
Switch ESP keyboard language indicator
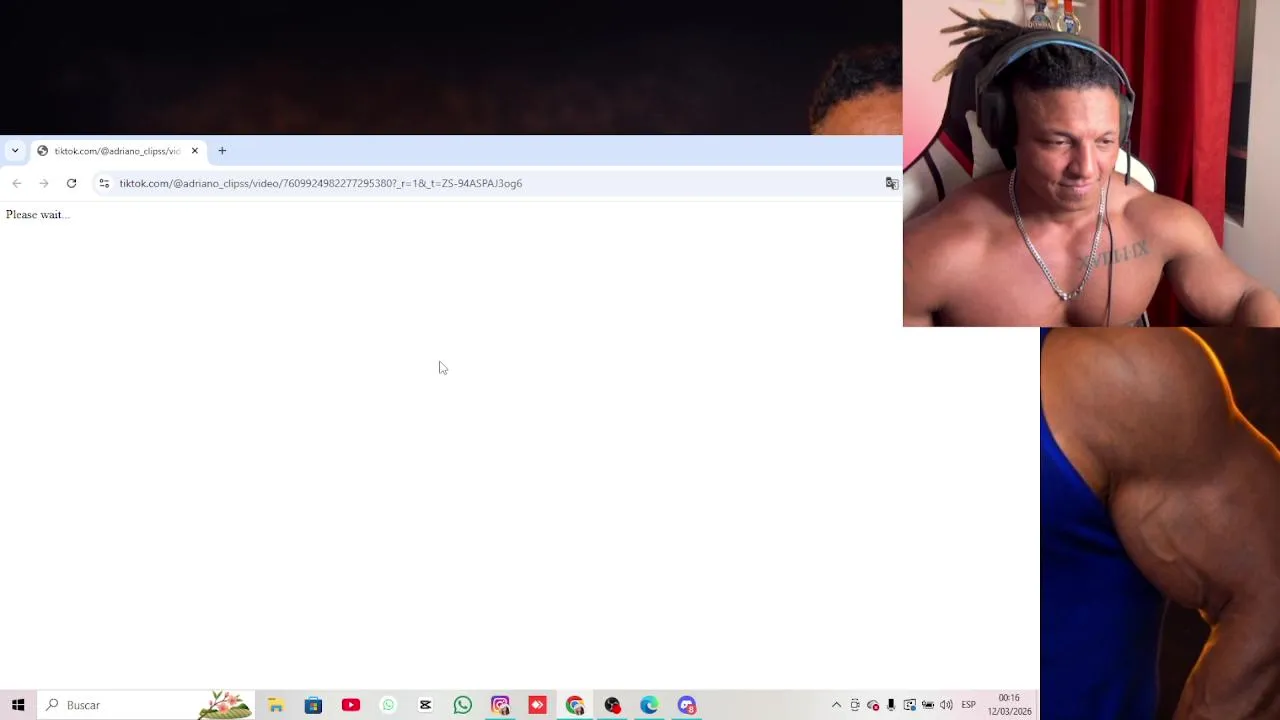pyautogui.click(x=968, y=705)
